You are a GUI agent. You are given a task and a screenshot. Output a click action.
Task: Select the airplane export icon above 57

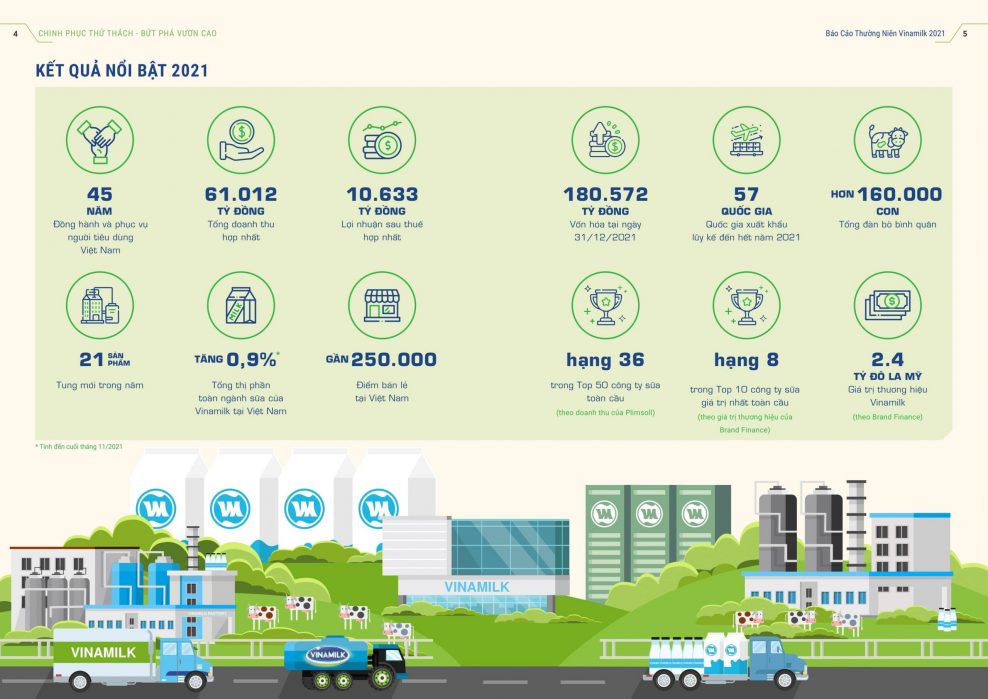746,140
